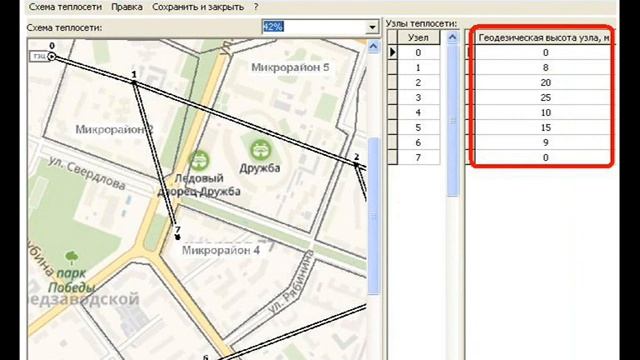
Task: Click height cell with value 10
Action: click(545, 113)
